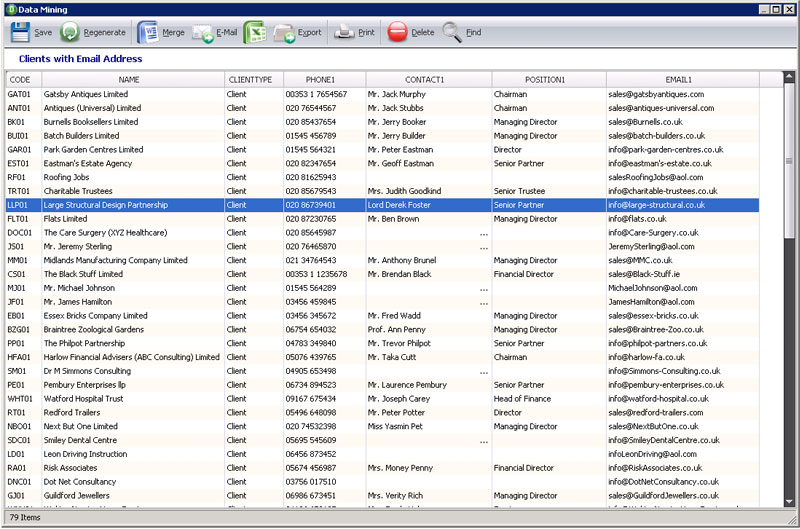
Task: Select Dot Net Consultancy name
Action: (x=80, y=482)
